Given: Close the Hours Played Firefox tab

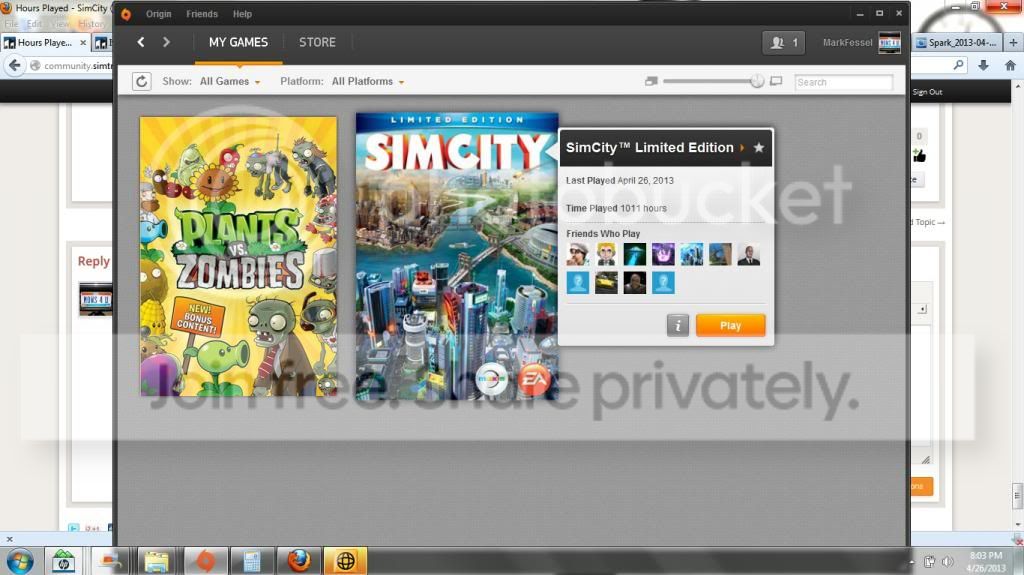Looking at the screenshot, I should tap(83, 42).
